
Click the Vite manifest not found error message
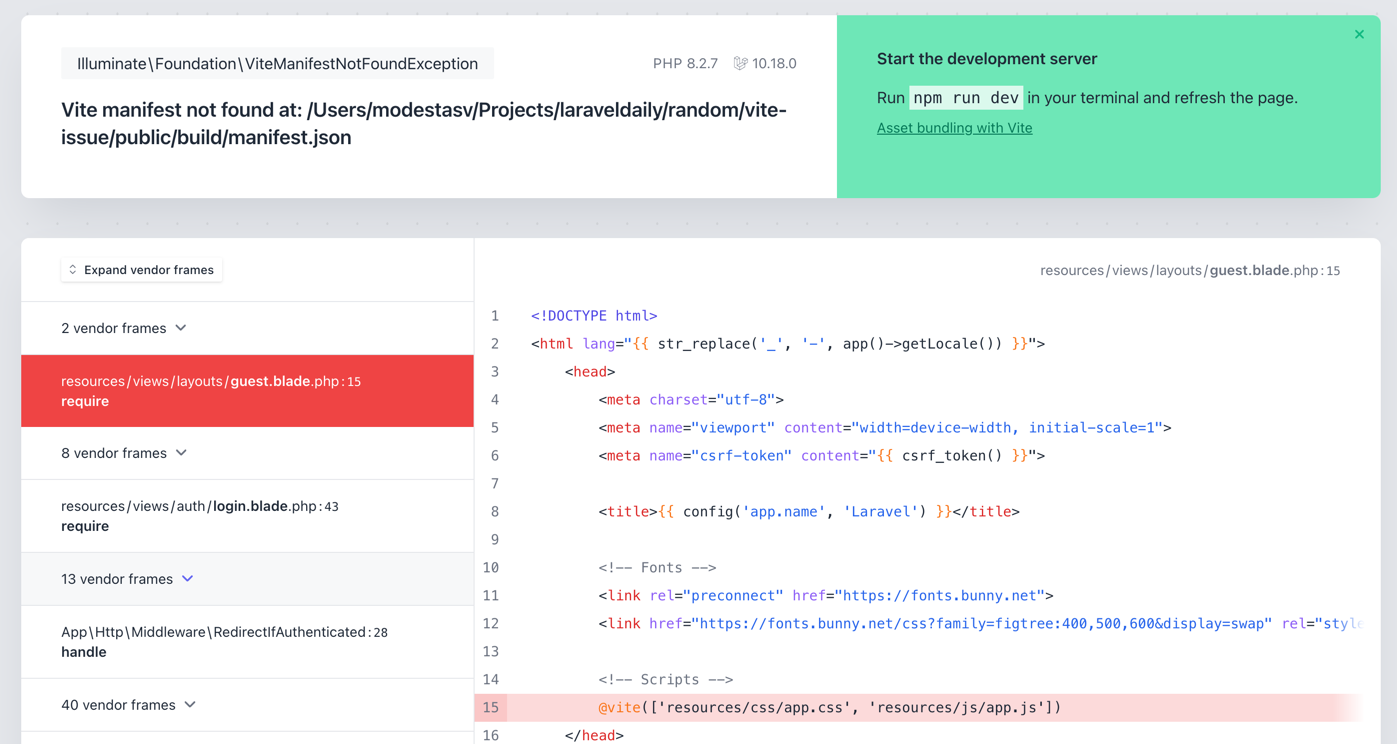tap(424, 124)
